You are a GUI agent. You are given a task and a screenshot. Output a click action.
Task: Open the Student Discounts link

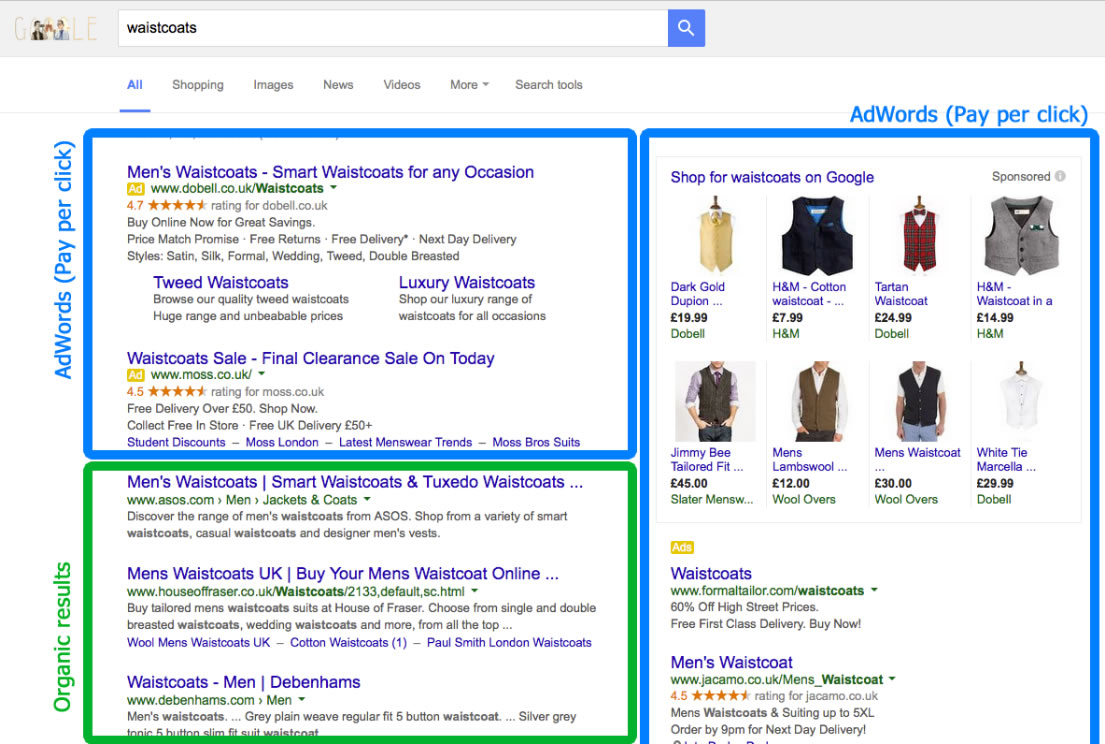pos(176,442)
